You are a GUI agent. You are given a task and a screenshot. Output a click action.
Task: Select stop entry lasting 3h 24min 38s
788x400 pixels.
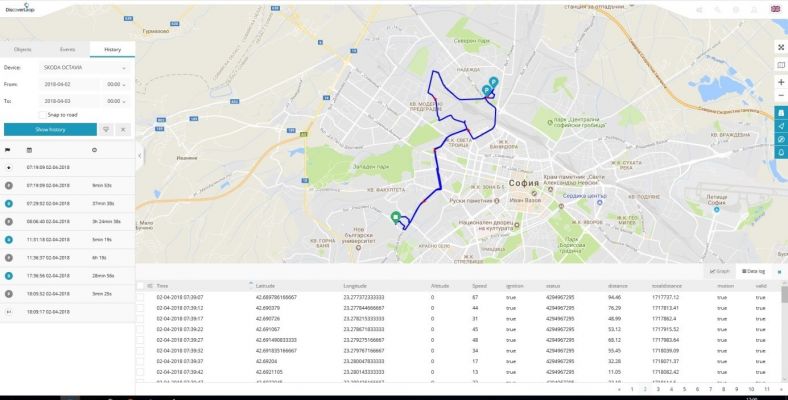[67, 222]
